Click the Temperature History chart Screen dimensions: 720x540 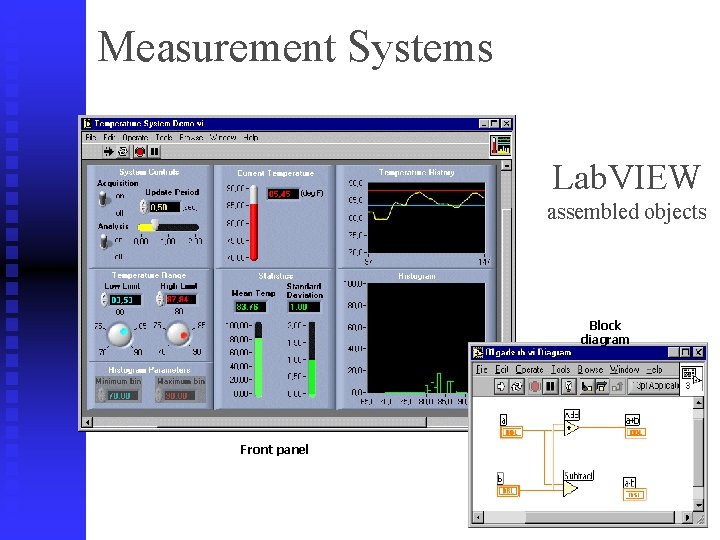click(426, 217)
